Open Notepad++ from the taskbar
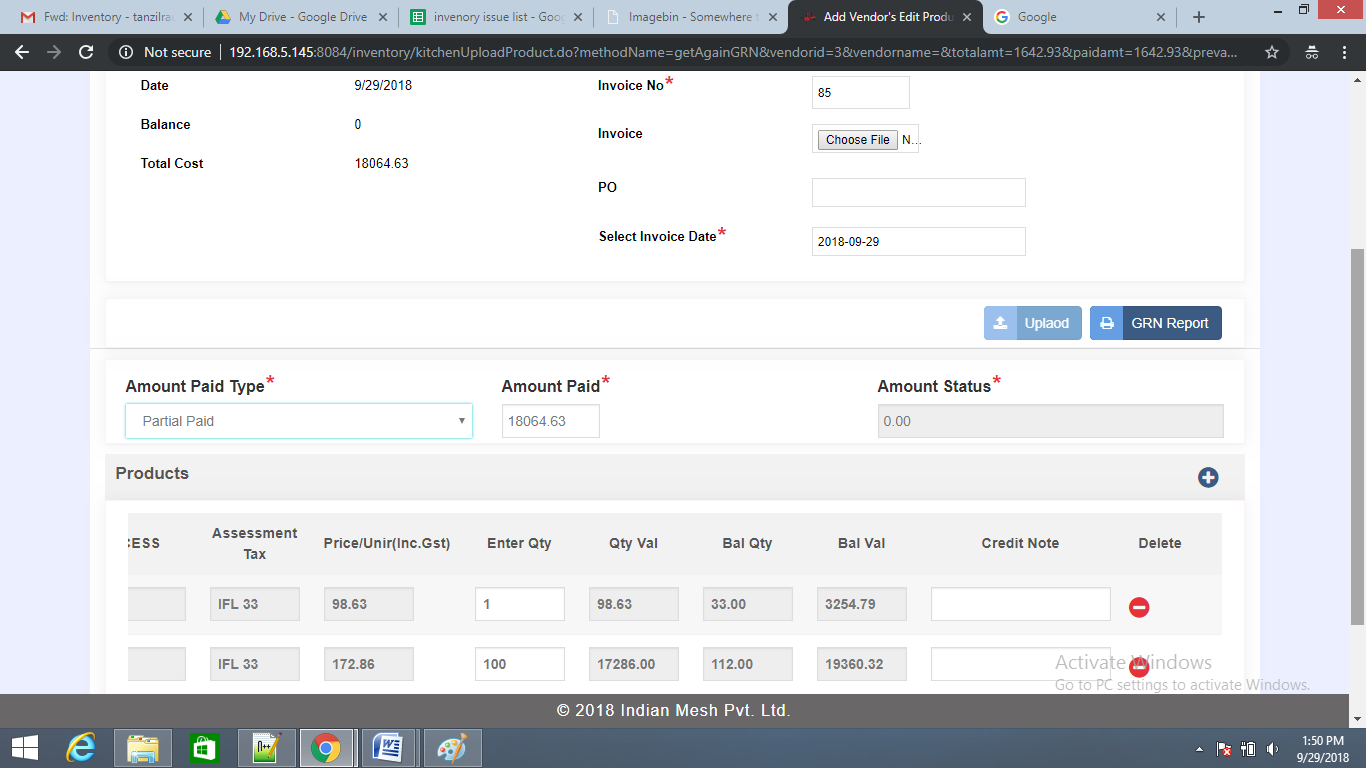1366x768 pixels. [266, 748]
